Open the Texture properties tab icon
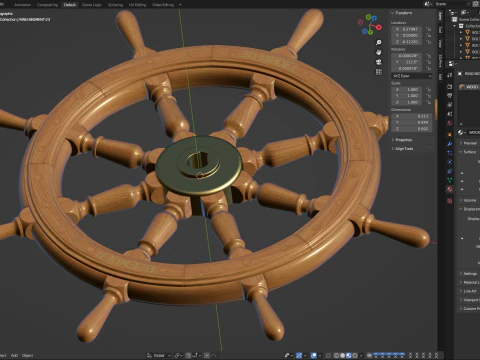The width and height of the screenshot is (480, 360). coord(450,201)
